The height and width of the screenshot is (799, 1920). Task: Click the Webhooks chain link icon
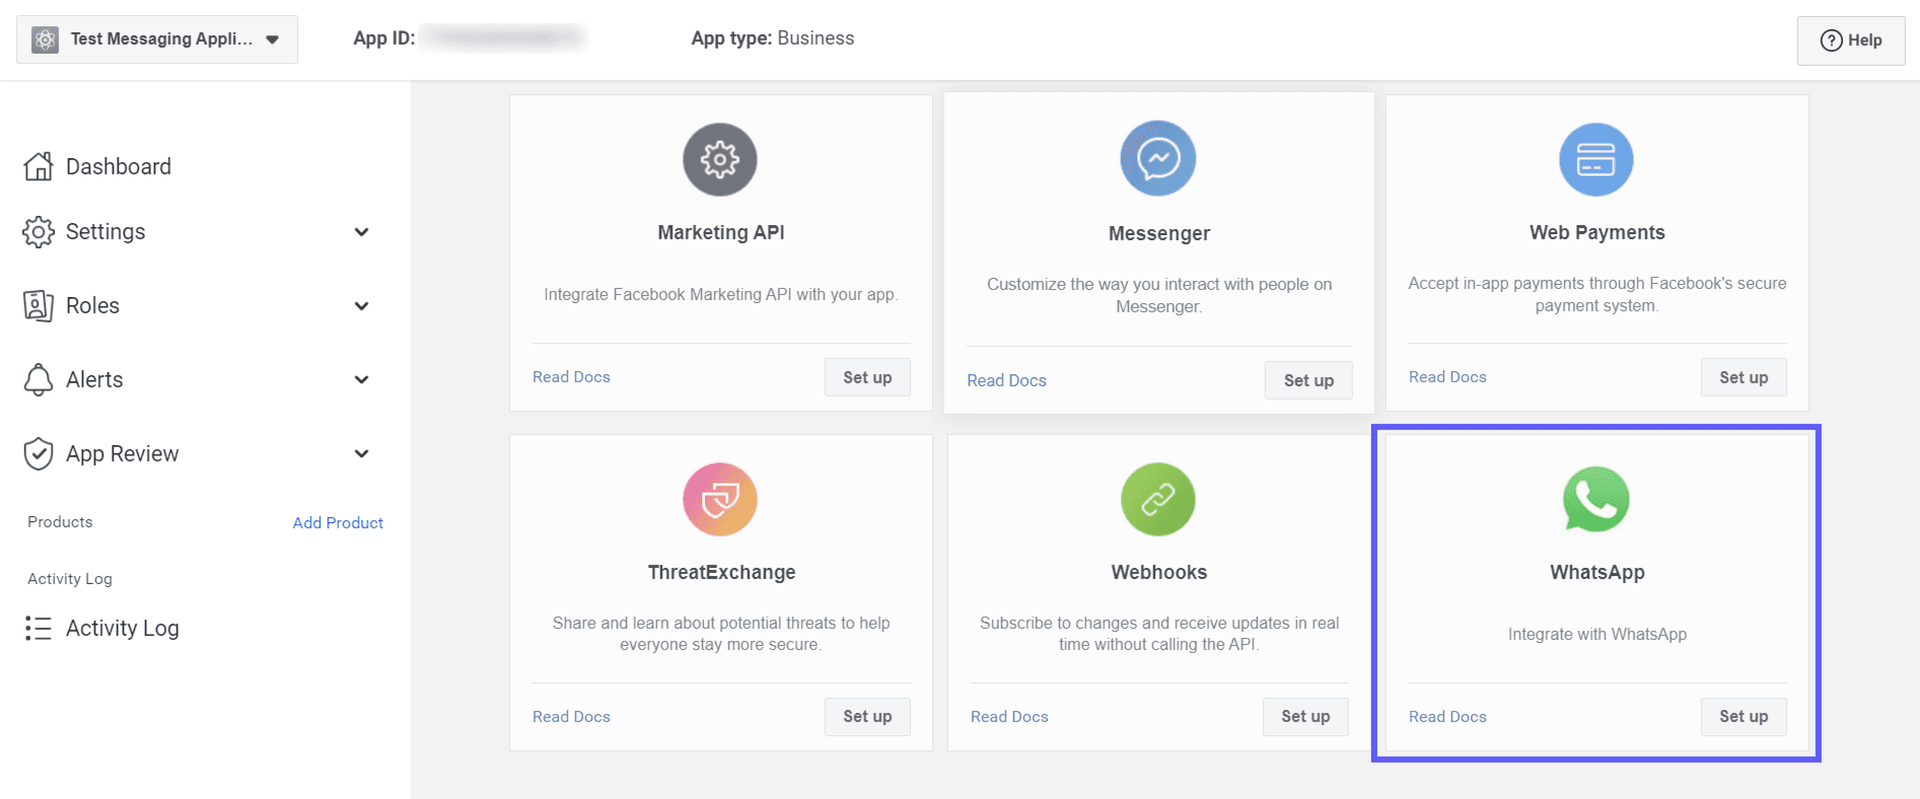(x=1158, y=499)
